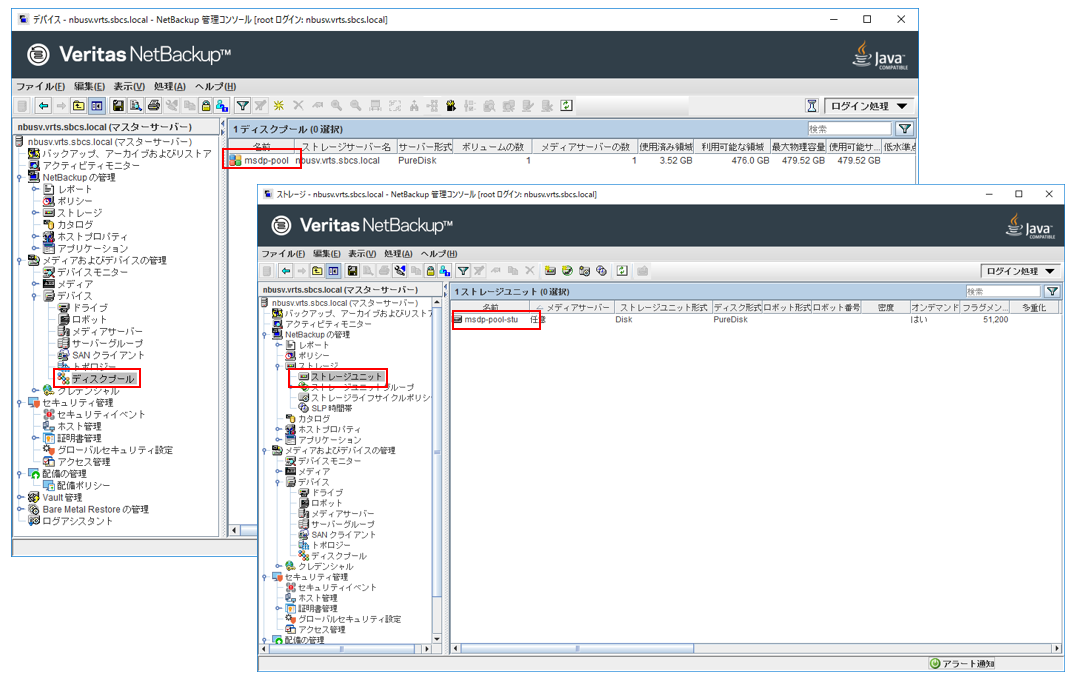Click filter button beside search in Storage window
Viewport: 1073px width, 679px height.
point(1052,292)
